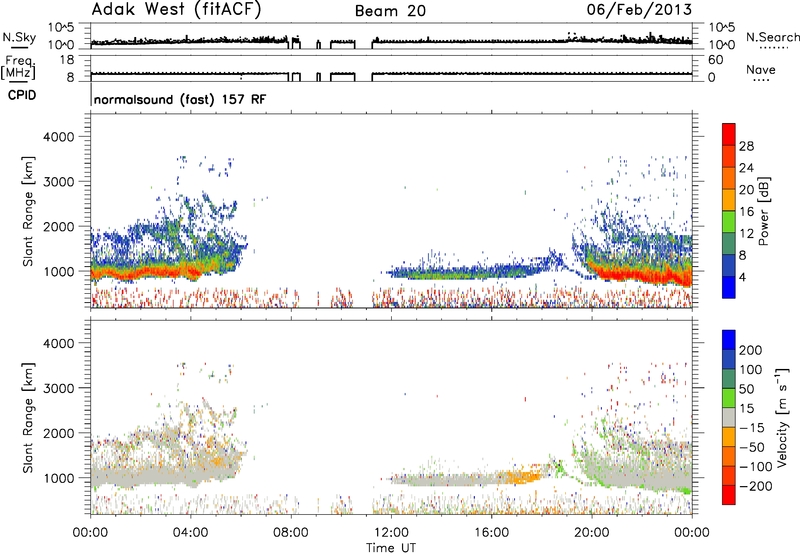Viewport: 800px width, 554px height.
Task: Select the "-15" label on Velocity colorbar
Action: point(752,428)
